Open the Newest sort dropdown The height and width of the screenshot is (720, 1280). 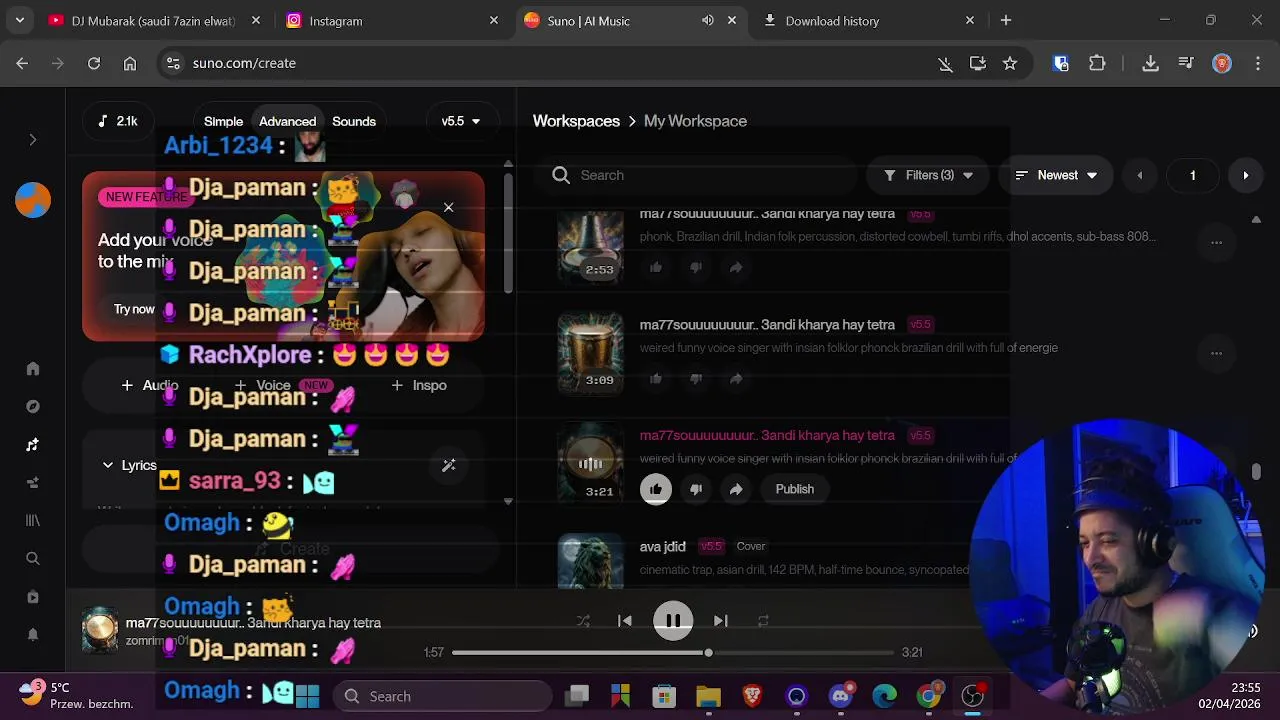(1056, 175)
